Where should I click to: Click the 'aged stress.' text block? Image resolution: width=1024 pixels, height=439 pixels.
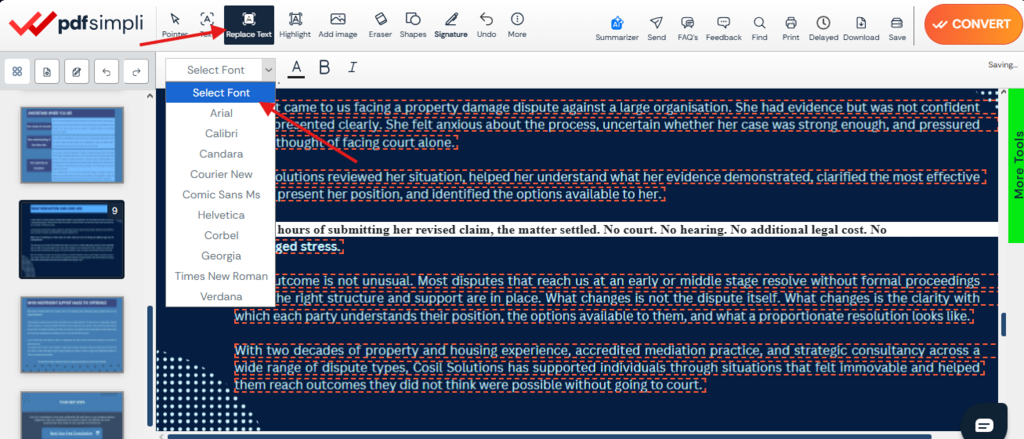309,247
